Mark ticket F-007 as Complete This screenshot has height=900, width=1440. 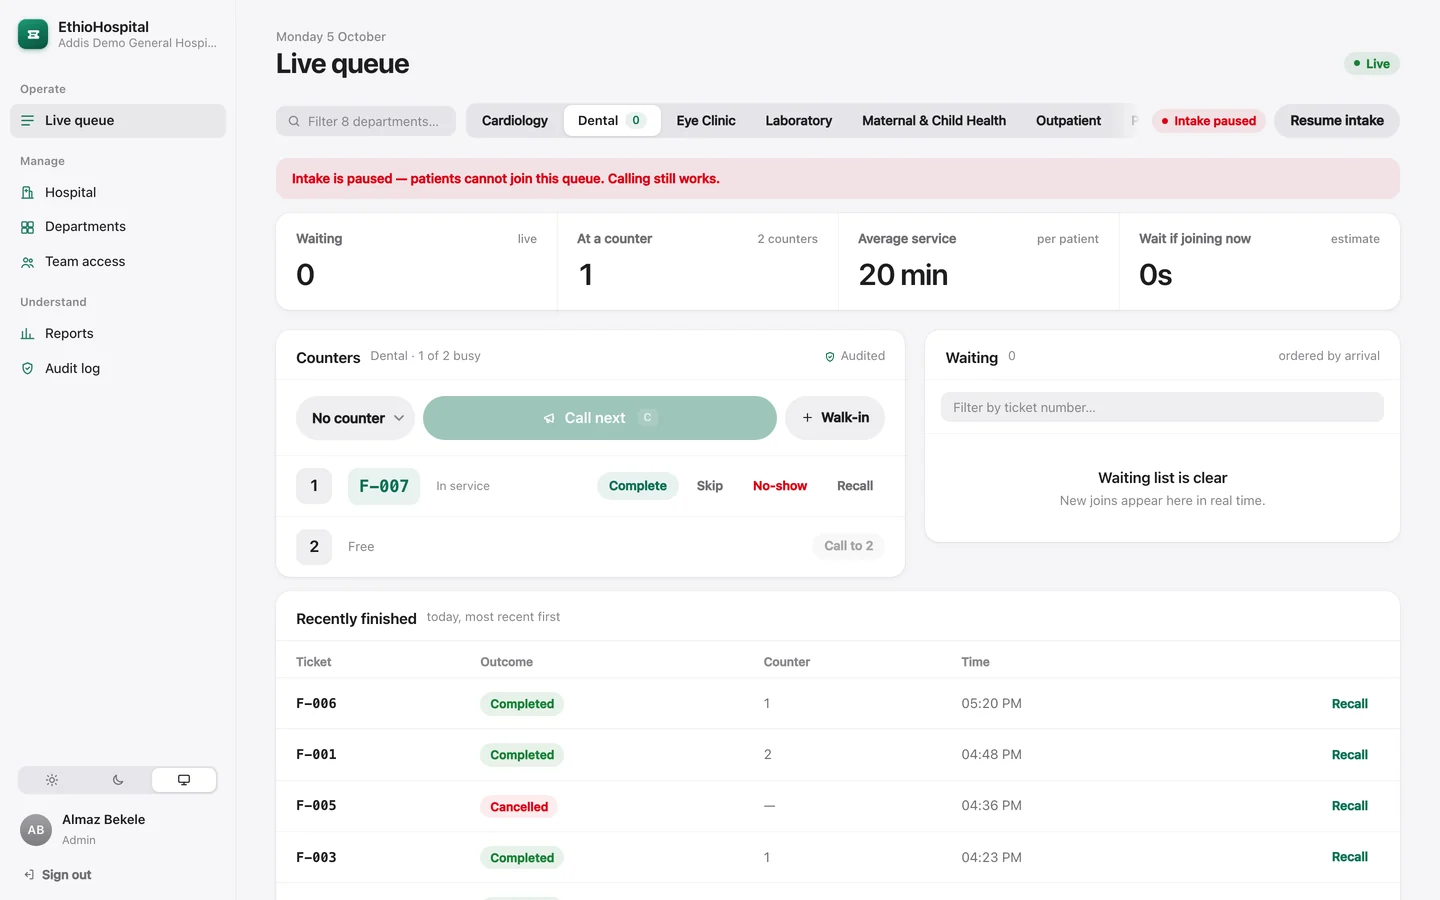pyautogui.click(x=638, y=486)
